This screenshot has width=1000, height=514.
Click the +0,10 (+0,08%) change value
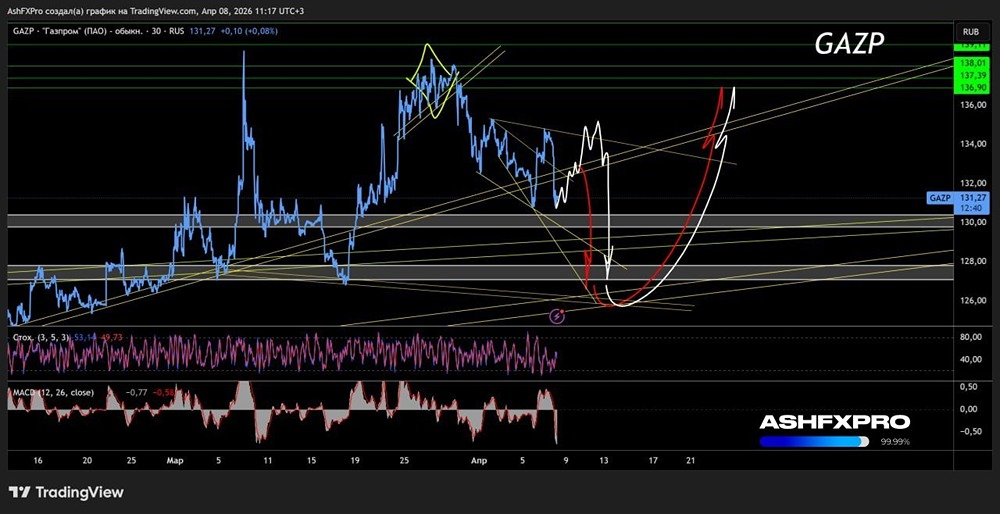247,31
